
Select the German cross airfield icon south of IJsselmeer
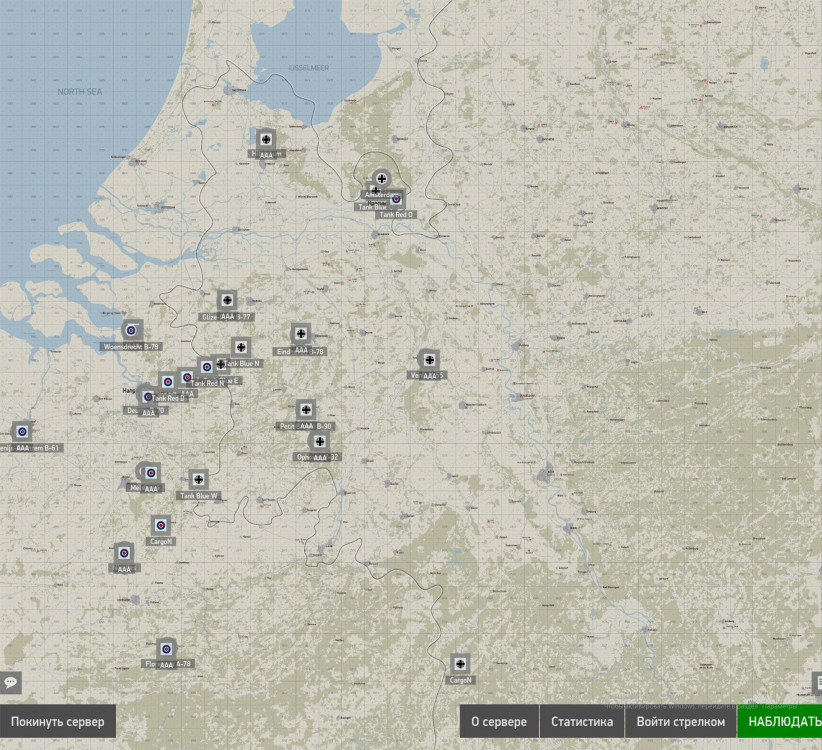tap(266, 139)
